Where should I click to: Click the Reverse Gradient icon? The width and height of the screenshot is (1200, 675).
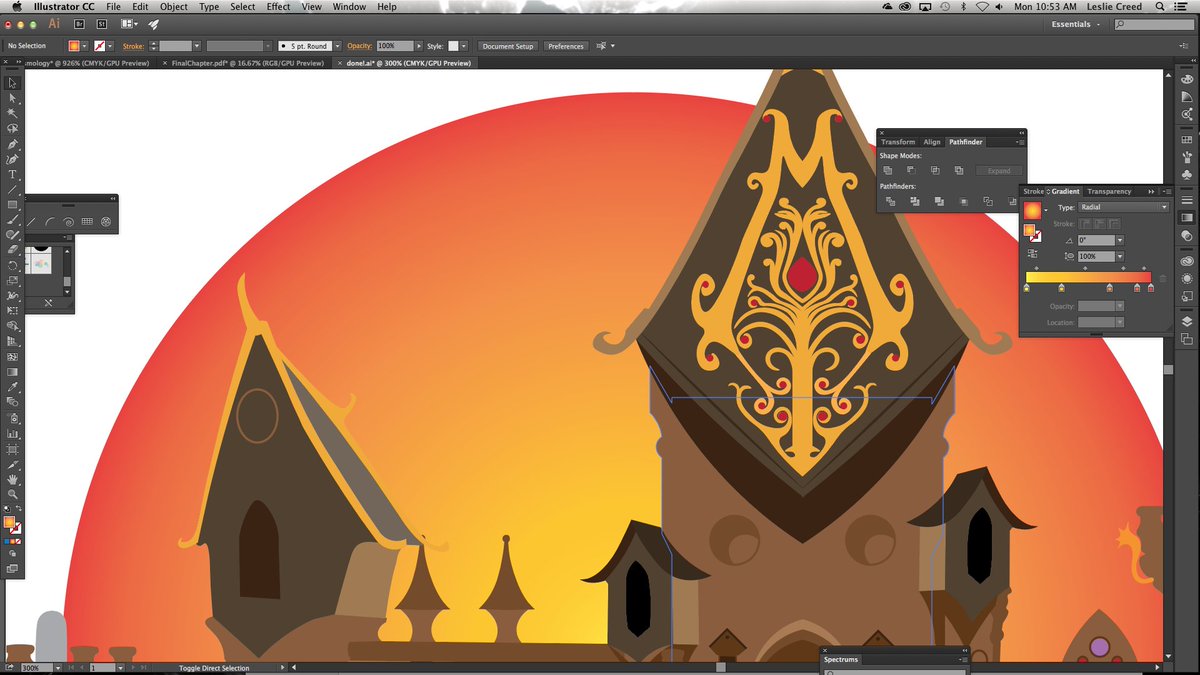point(1032,255)
